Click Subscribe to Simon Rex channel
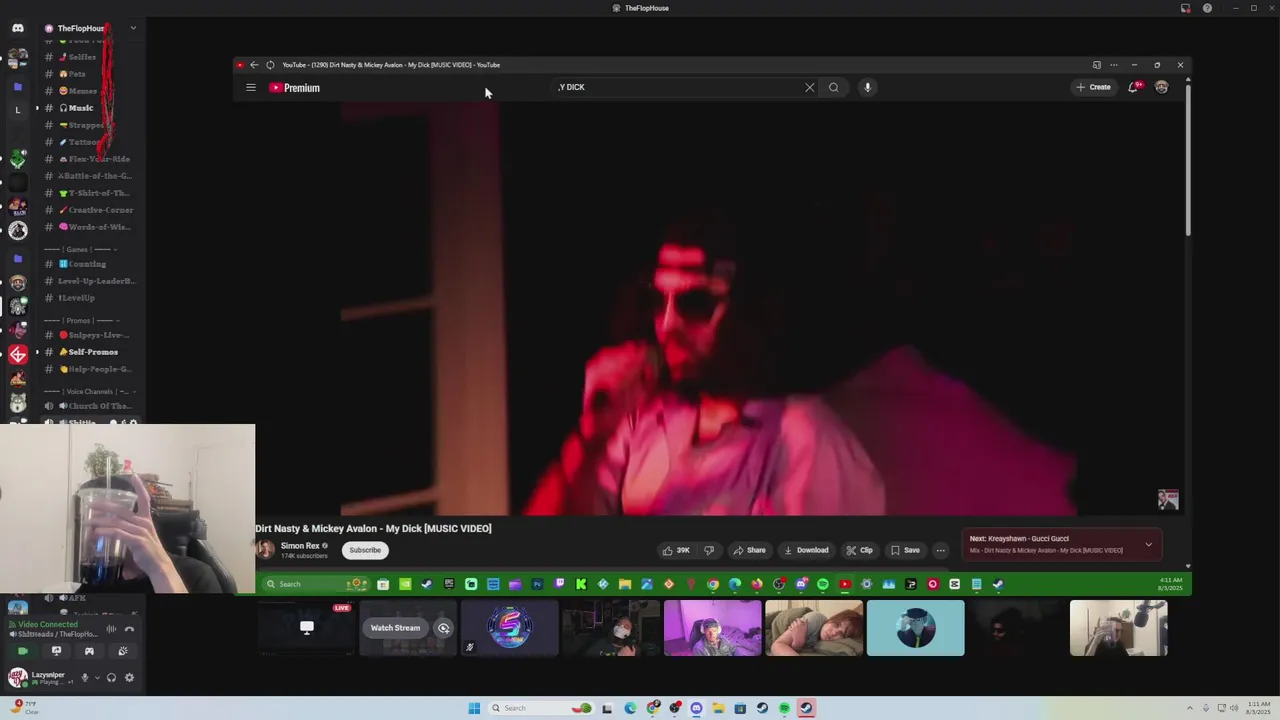Screen dimensions: 1280x720 coord(365,550)
